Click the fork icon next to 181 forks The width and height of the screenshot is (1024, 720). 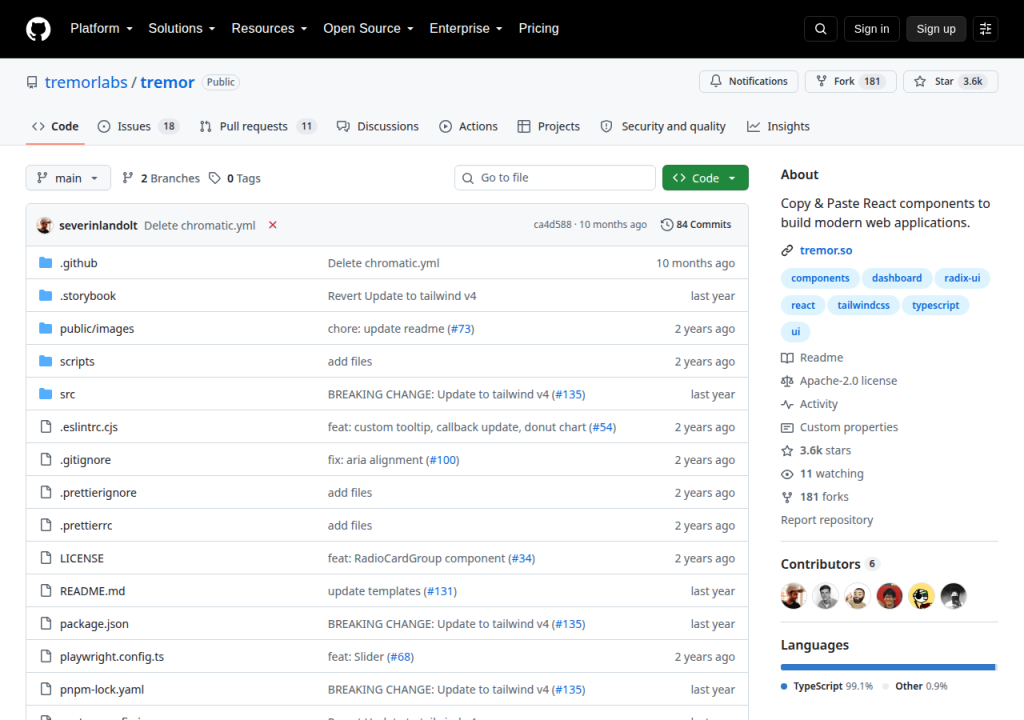[787, 497]
